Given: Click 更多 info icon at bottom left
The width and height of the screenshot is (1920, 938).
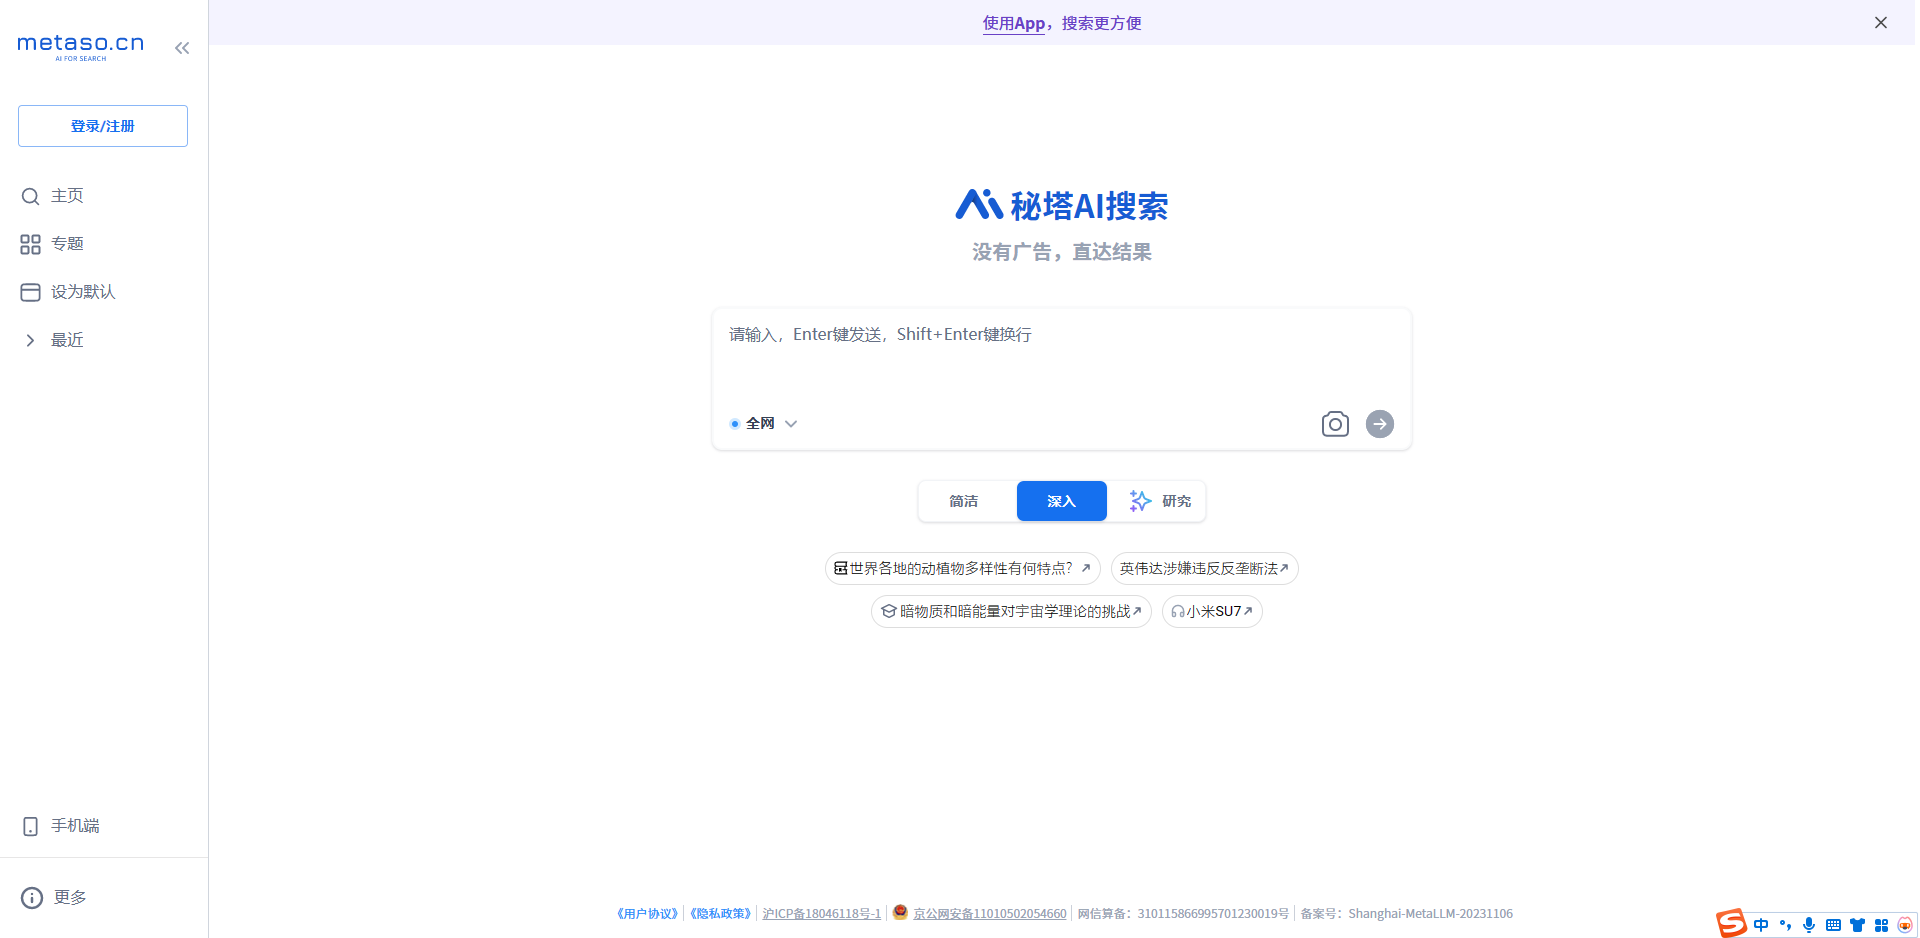Looking at the screenshot, I should point(30,897).
